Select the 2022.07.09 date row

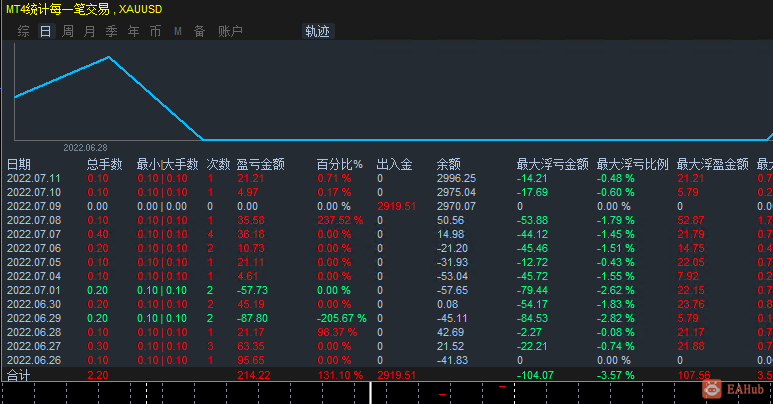[34, 206]
